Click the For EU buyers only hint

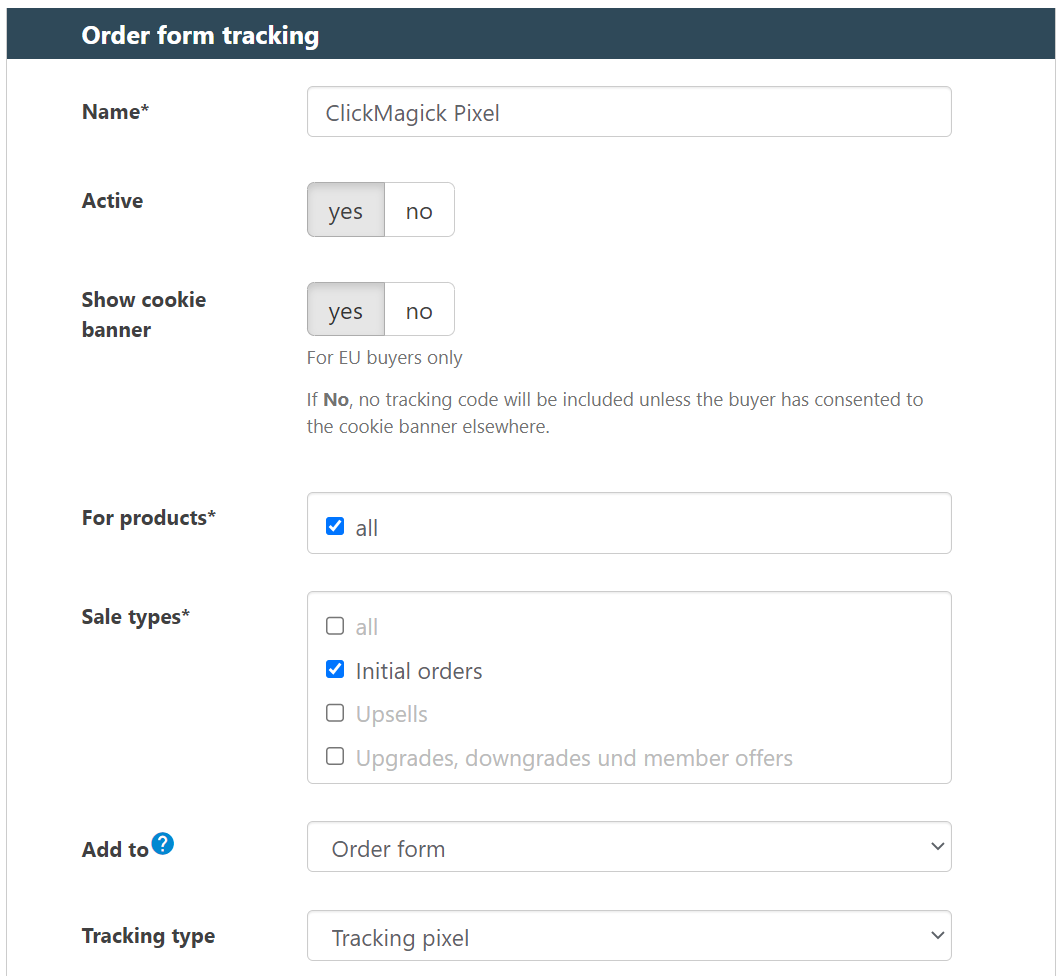click(384, 358)
